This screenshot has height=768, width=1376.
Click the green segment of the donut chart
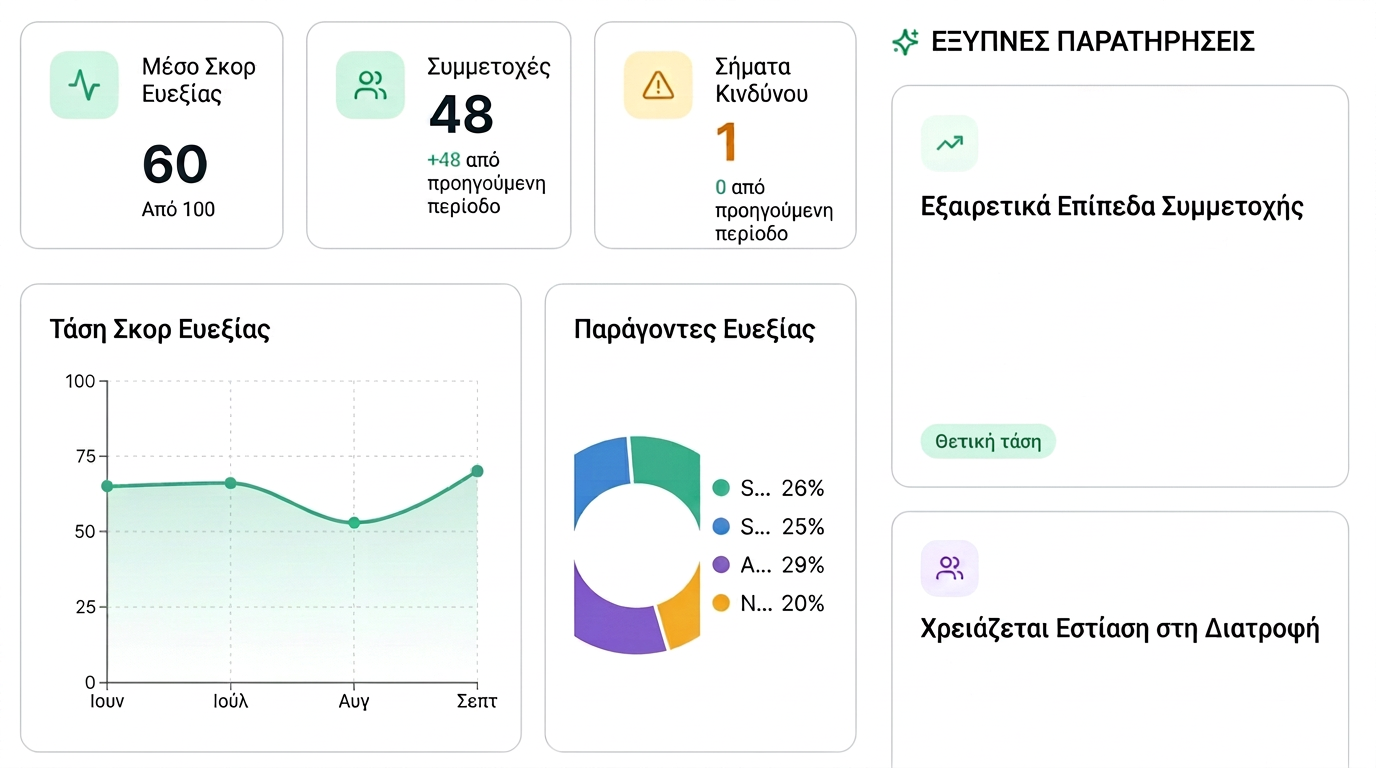point(668,468)
